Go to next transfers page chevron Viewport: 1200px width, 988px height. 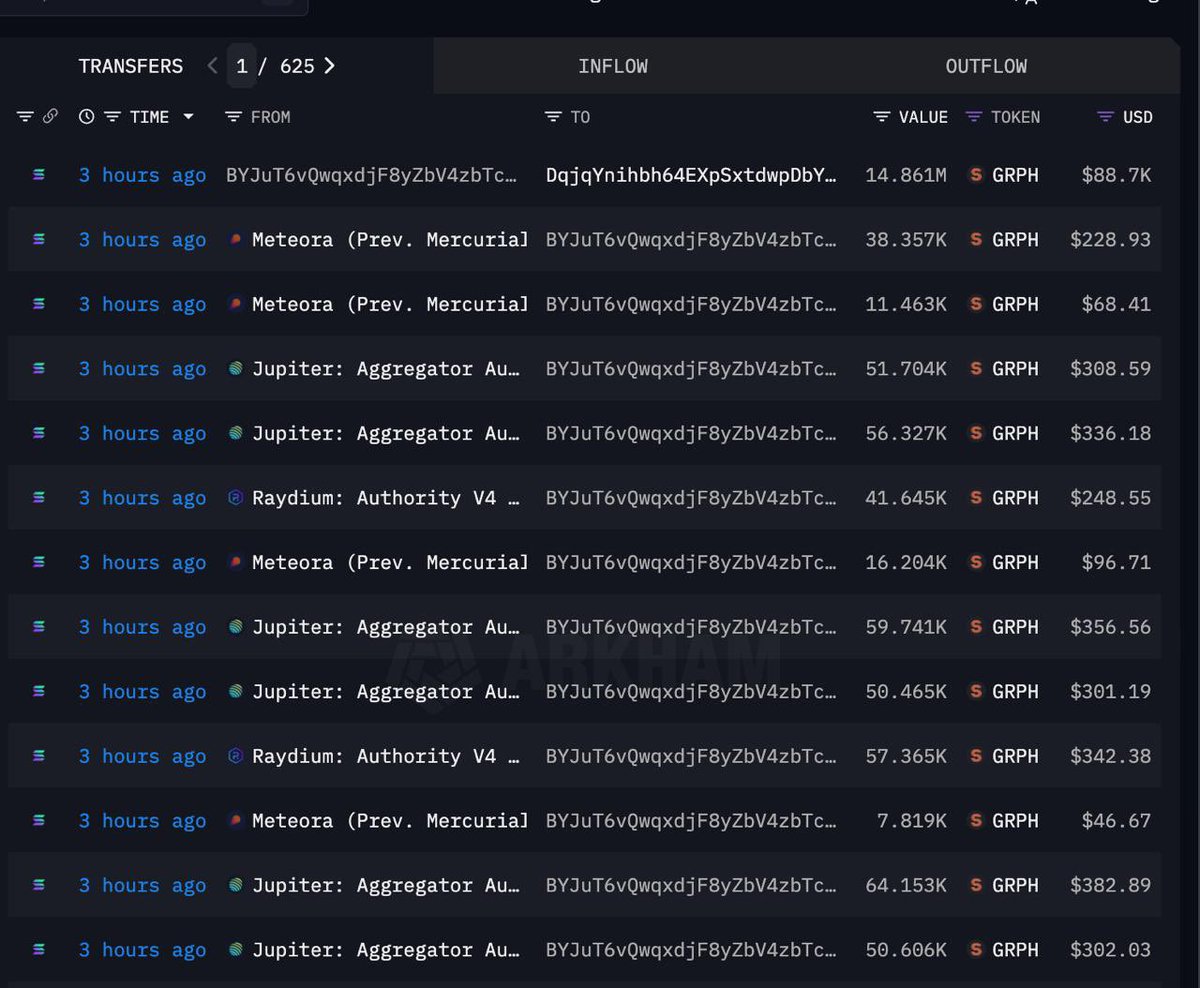(330, 66)
